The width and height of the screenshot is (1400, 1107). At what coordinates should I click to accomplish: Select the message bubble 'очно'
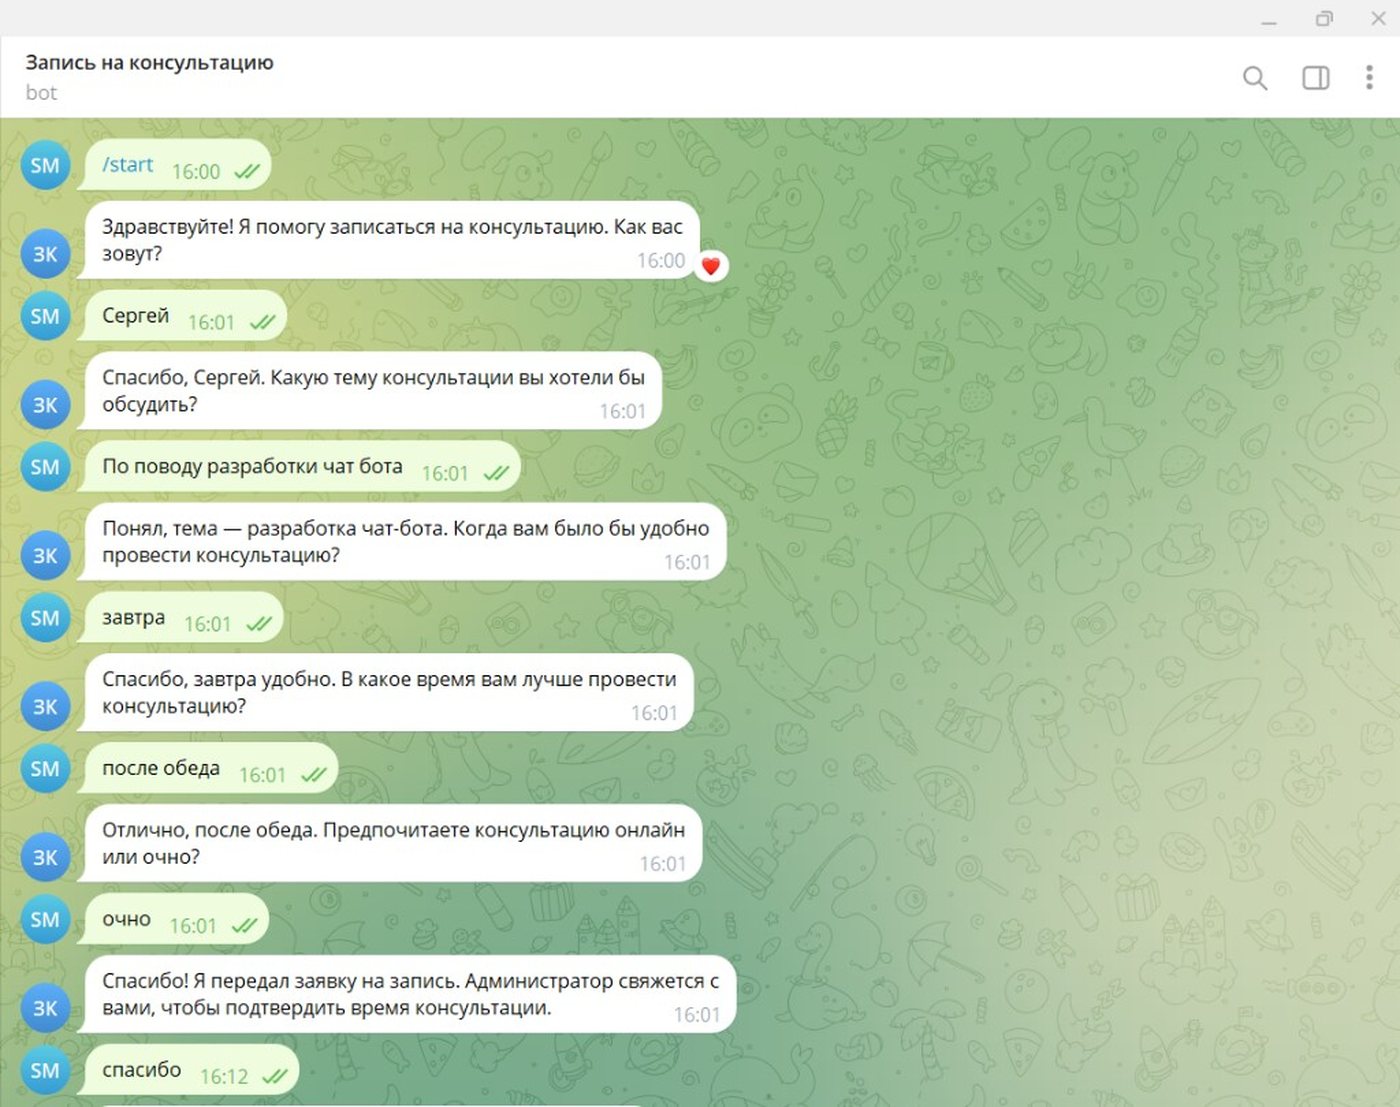click(175, 920)
